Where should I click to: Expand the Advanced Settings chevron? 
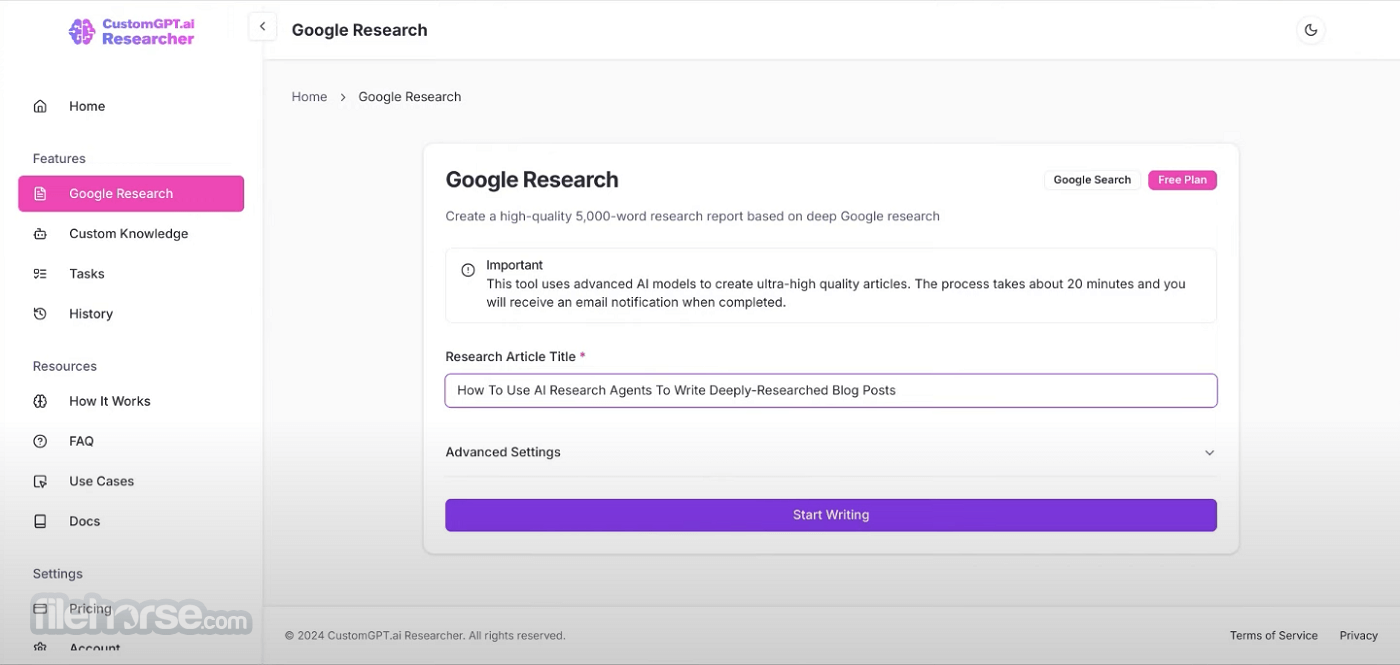[1209, 453]
